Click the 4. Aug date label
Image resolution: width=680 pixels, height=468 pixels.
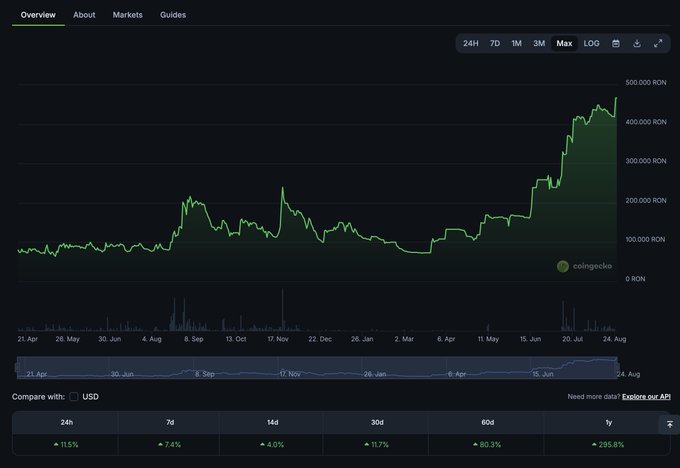pyautogui.click(x=152, y=339)
